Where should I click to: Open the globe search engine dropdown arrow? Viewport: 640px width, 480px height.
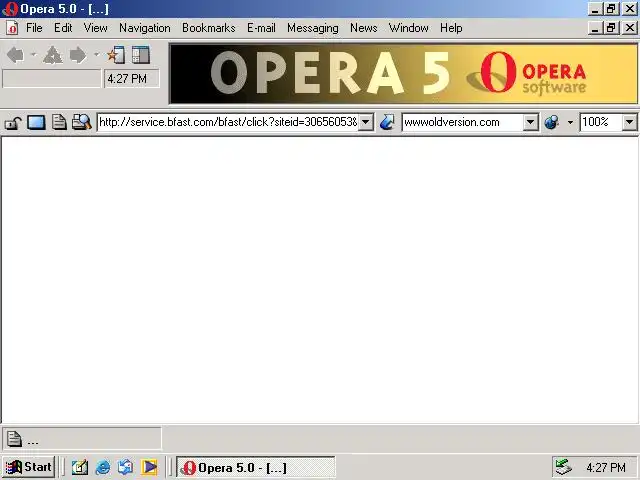(570, 122)
